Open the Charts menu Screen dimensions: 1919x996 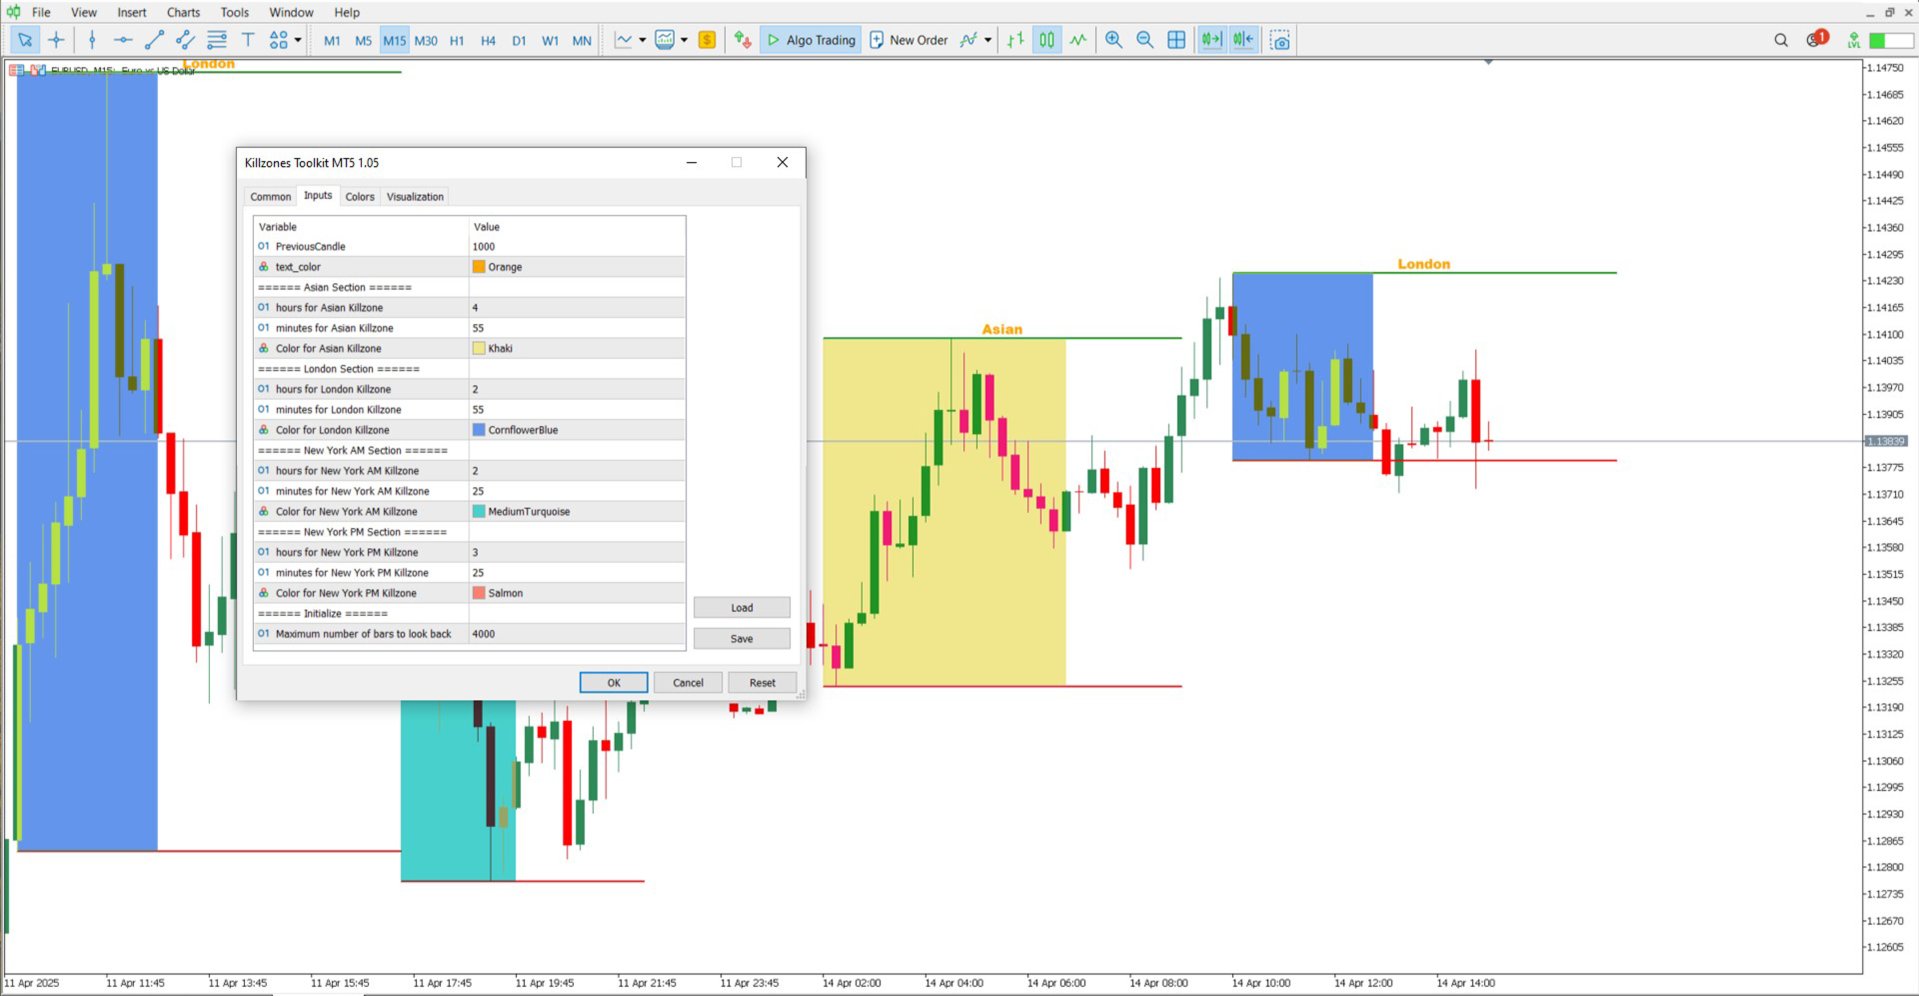(183, 12)
